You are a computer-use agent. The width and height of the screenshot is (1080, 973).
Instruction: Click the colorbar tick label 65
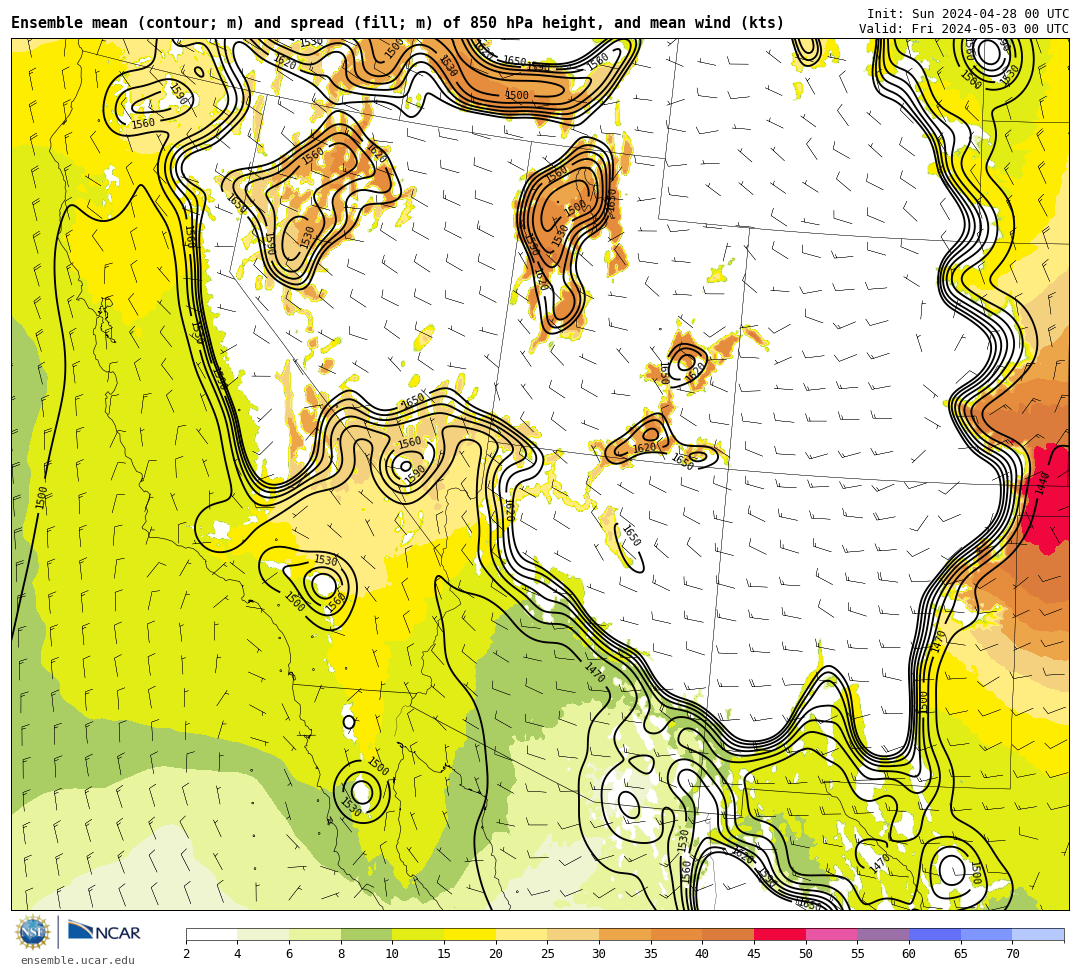coord(961,954)
